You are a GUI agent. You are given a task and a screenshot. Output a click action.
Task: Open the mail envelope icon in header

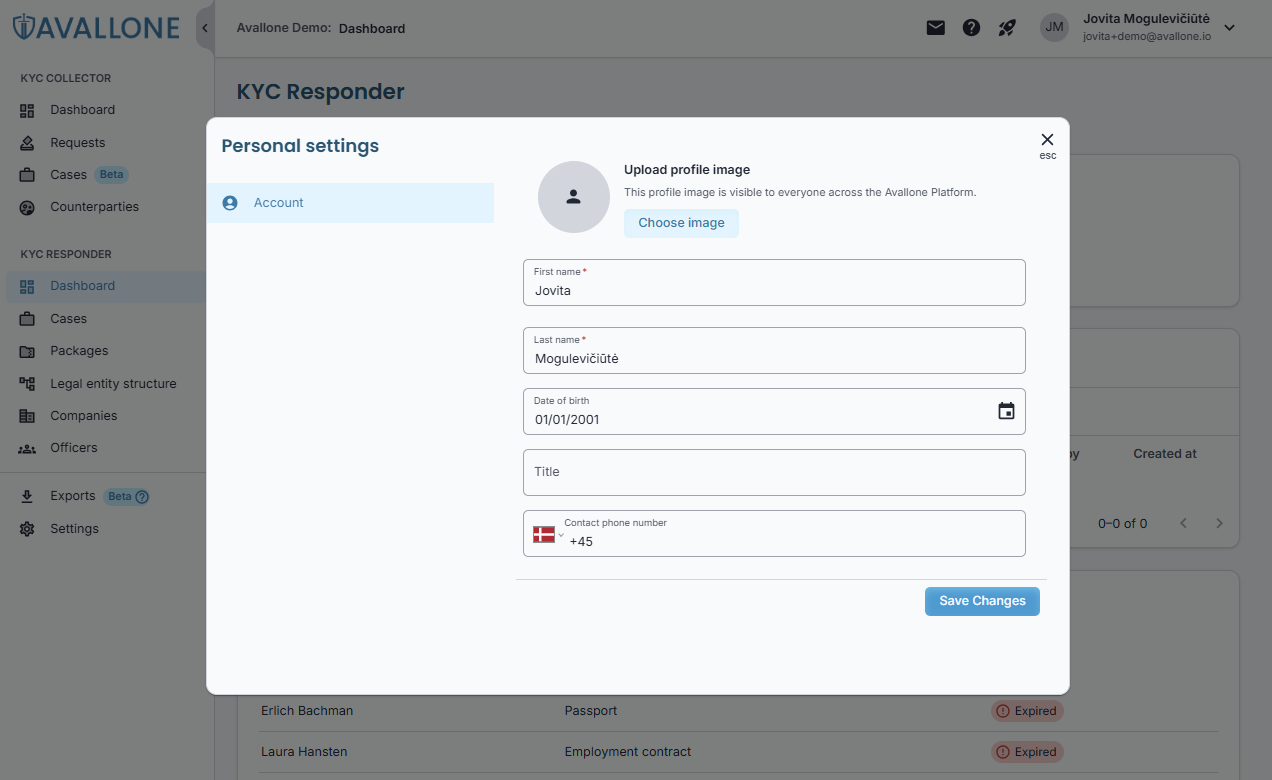pos(935,28)
